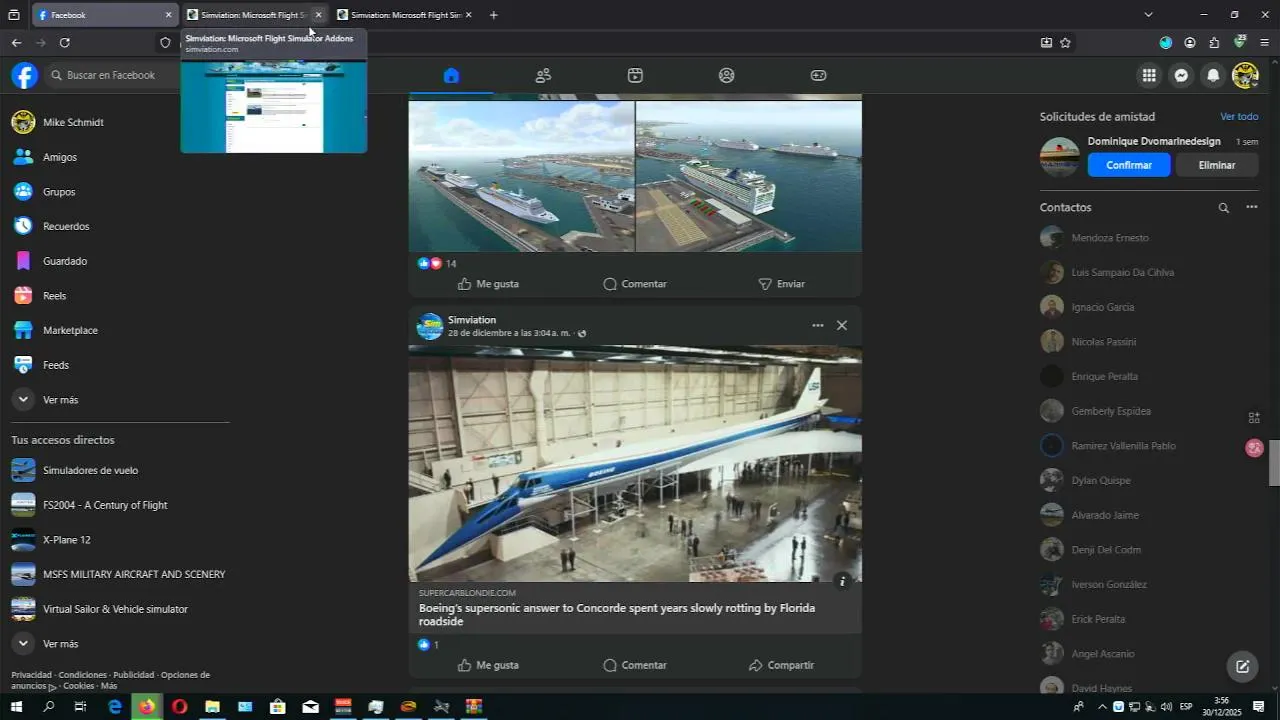The height and width of the screenshot is (720, 1280).
Task: Click the Facebook logo
Action: [24, 75]
